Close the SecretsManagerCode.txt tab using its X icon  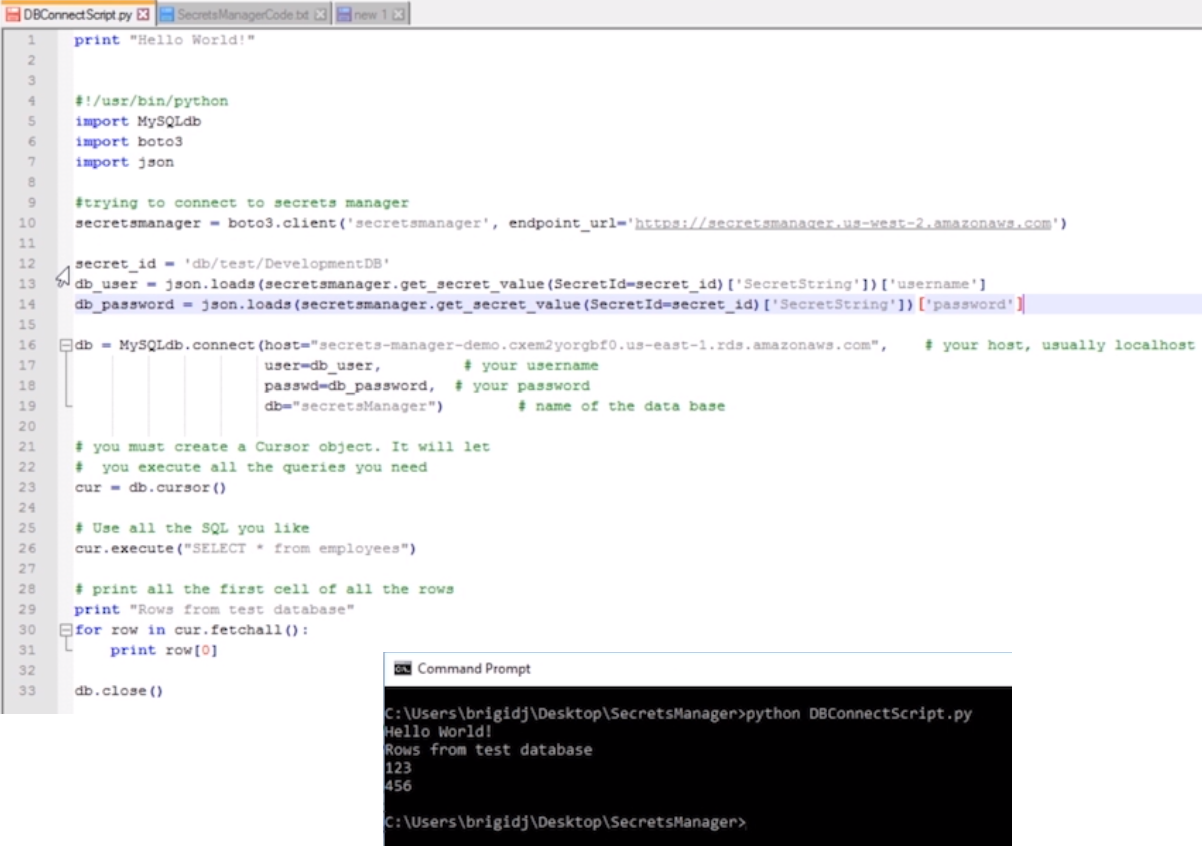point(320,14)
